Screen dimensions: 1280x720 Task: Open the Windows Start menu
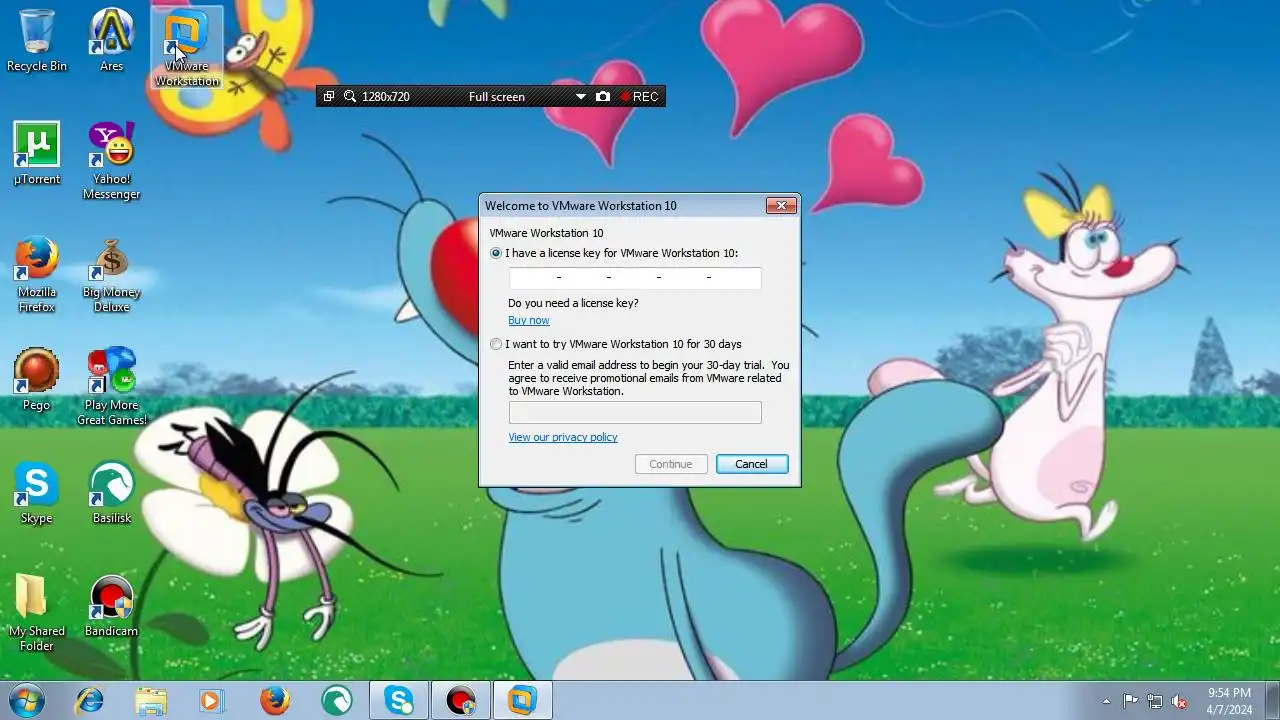tap(27, 700)
